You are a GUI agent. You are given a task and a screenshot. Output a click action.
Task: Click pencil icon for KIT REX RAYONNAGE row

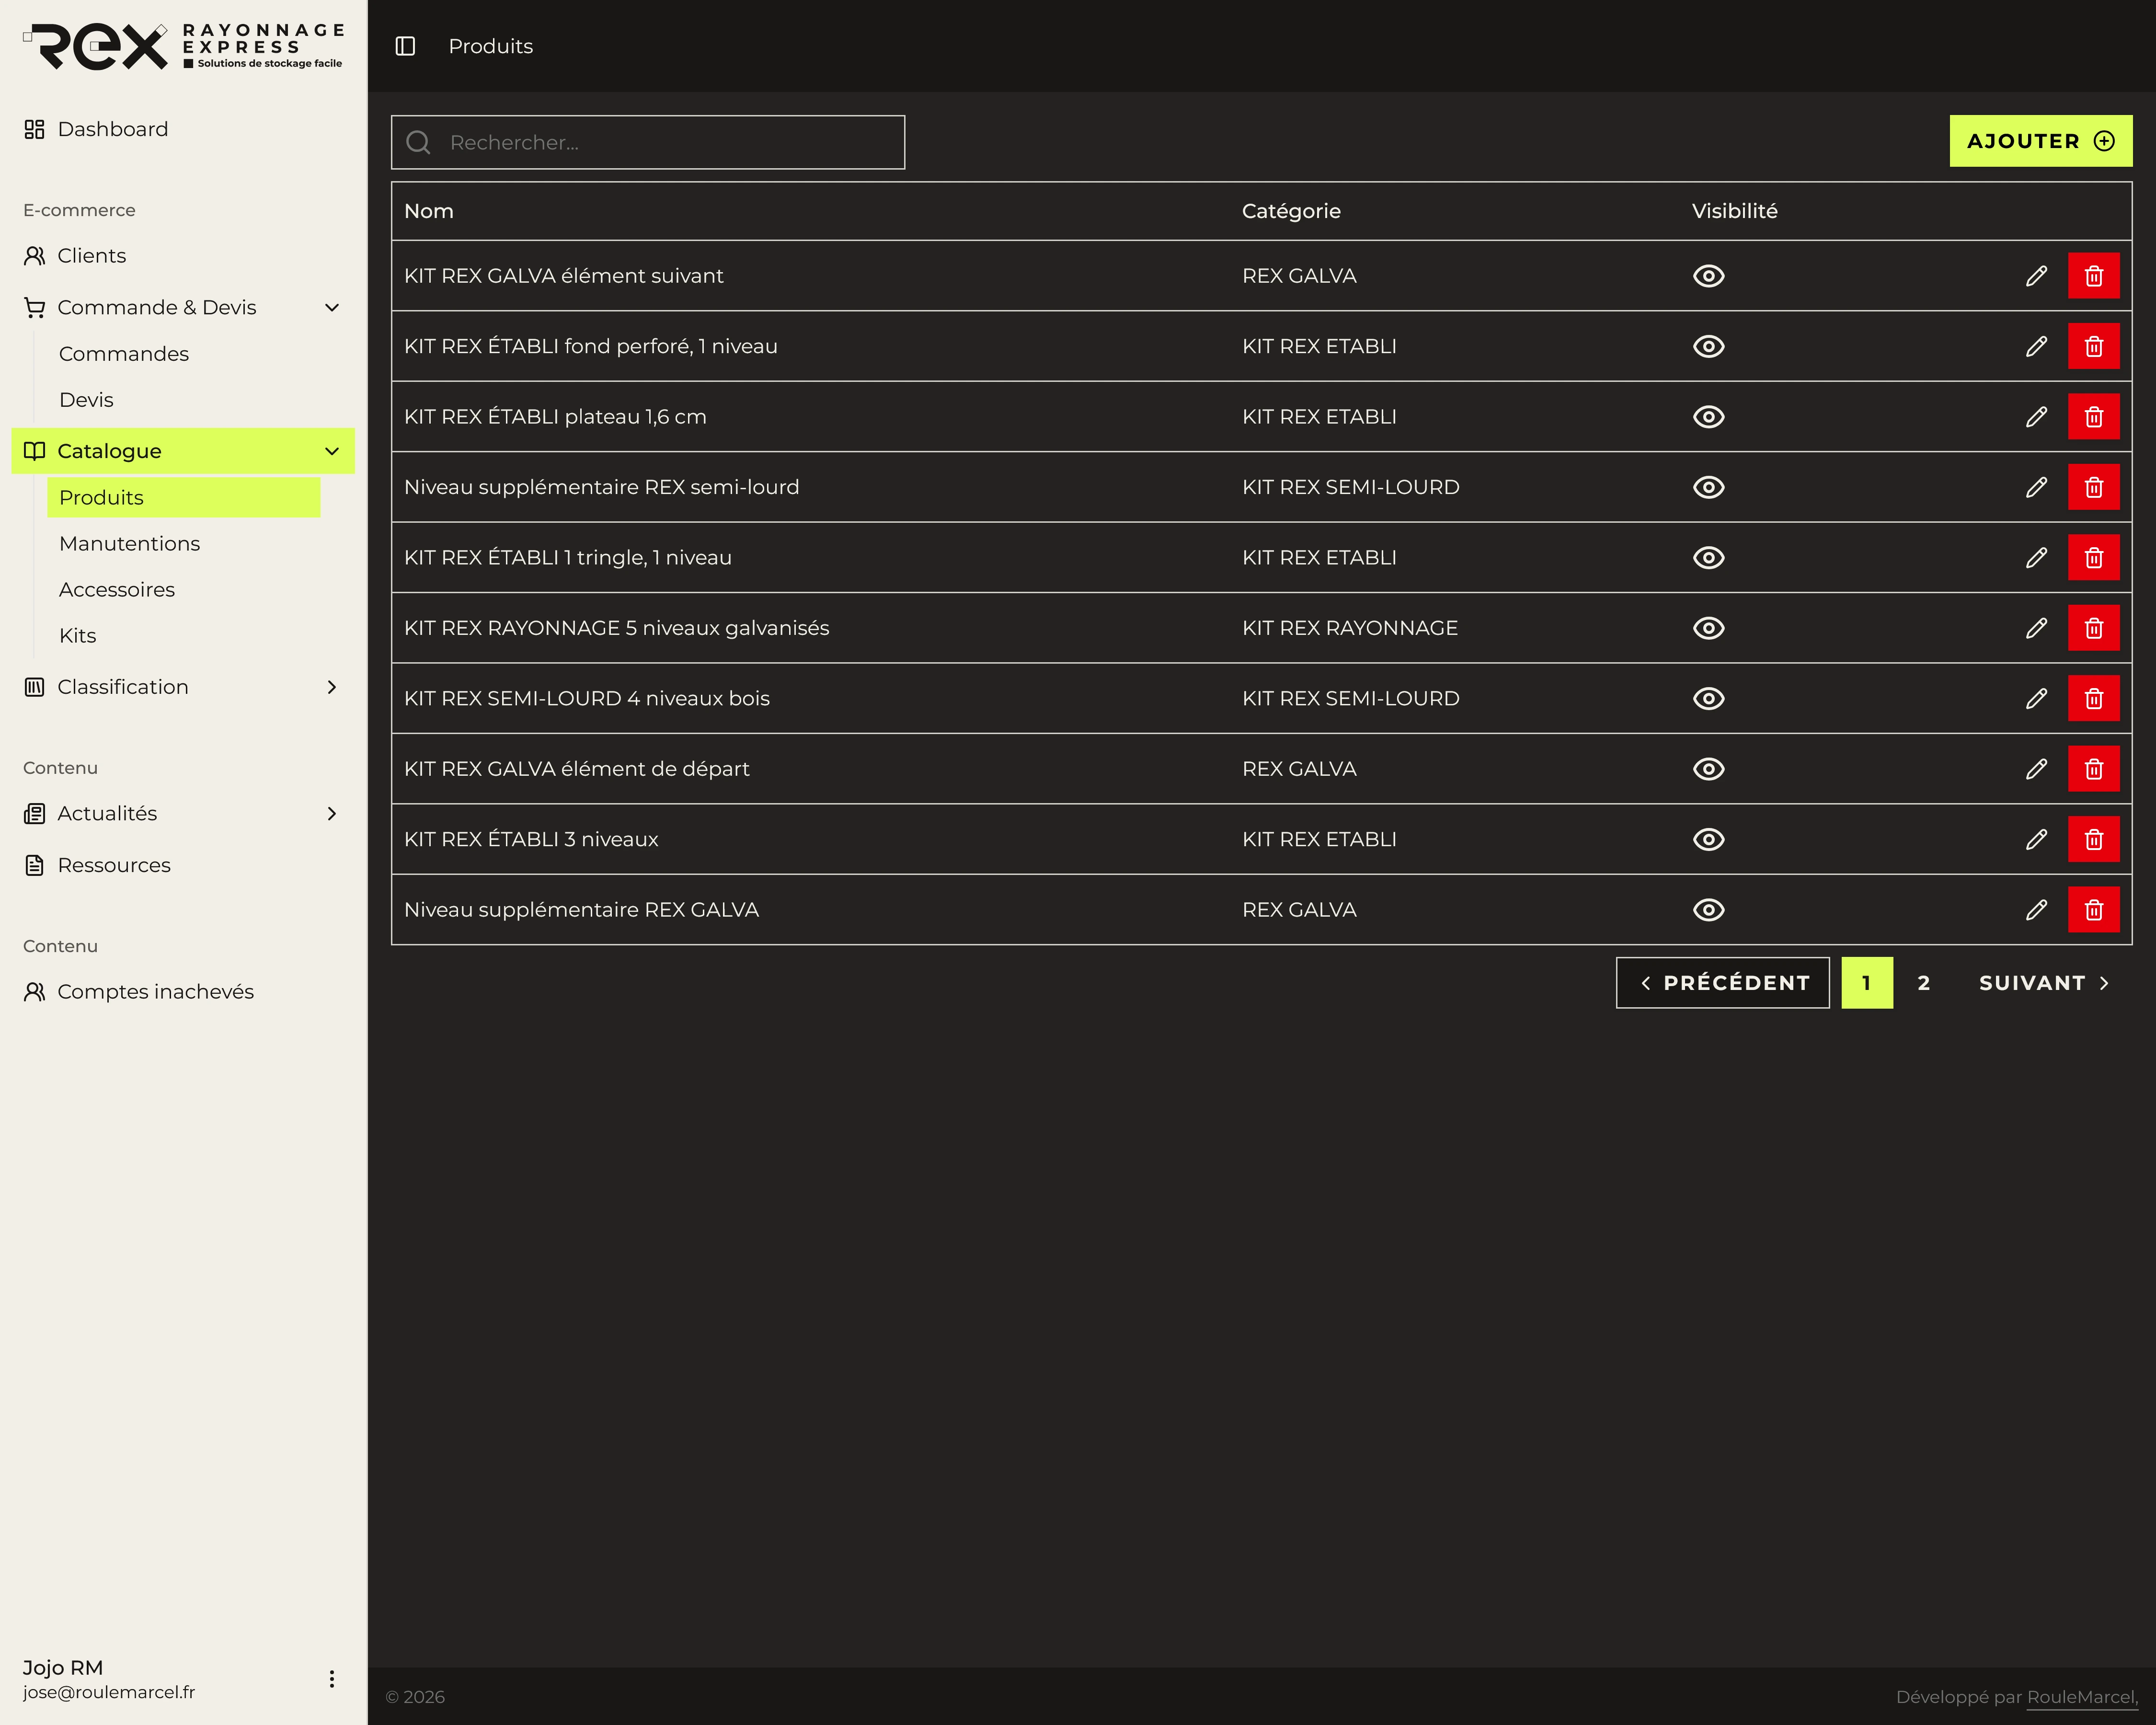(x=2036, y=628)
